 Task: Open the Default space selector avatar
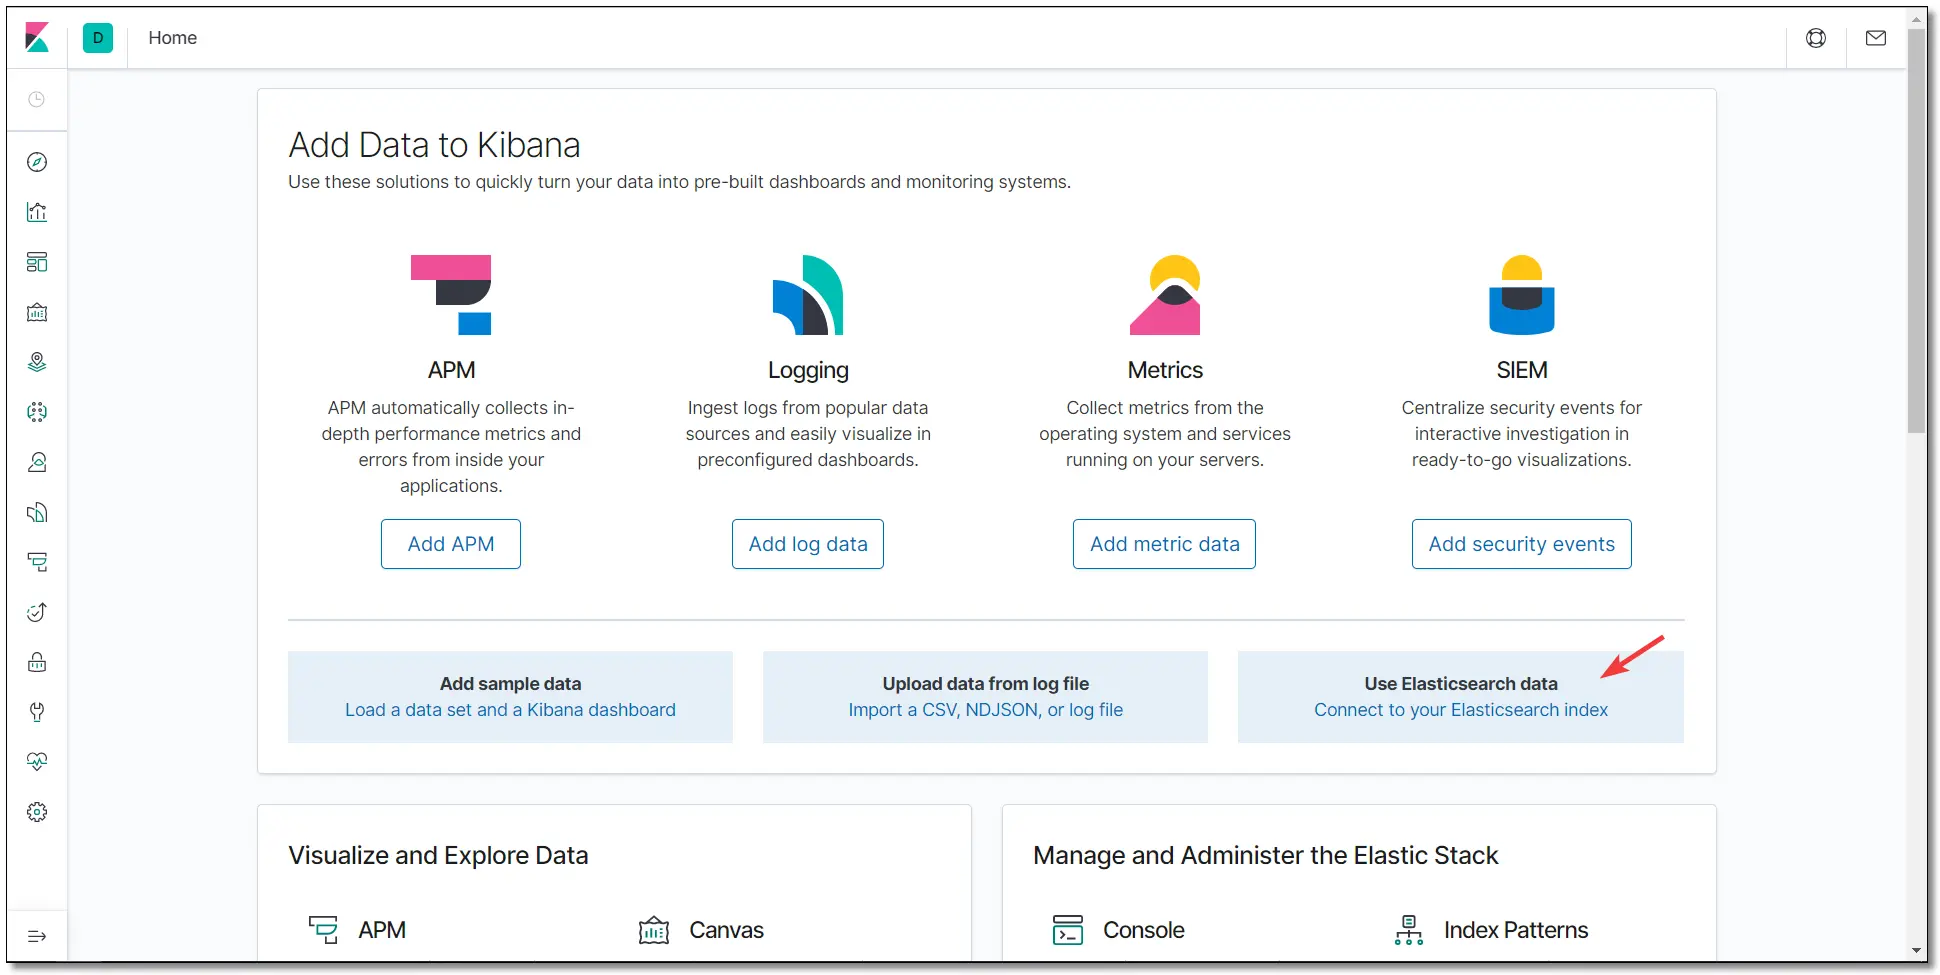pyautogui.click(x=98, y=38)
